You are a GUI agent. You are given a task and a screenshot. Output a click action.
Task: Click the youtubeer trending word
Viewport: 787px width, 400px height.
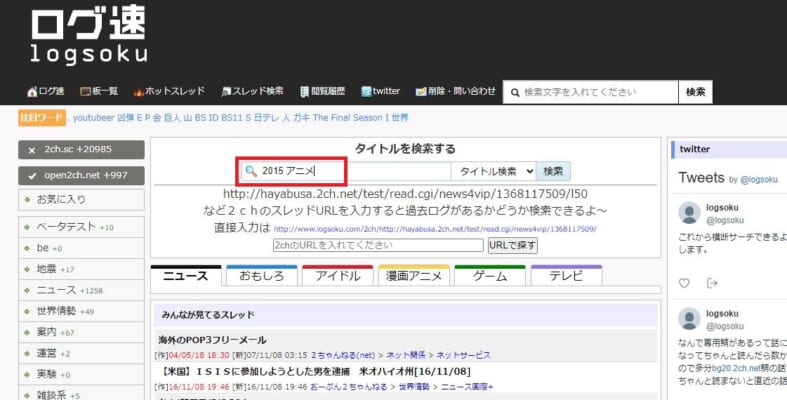[x=93, y=118]
